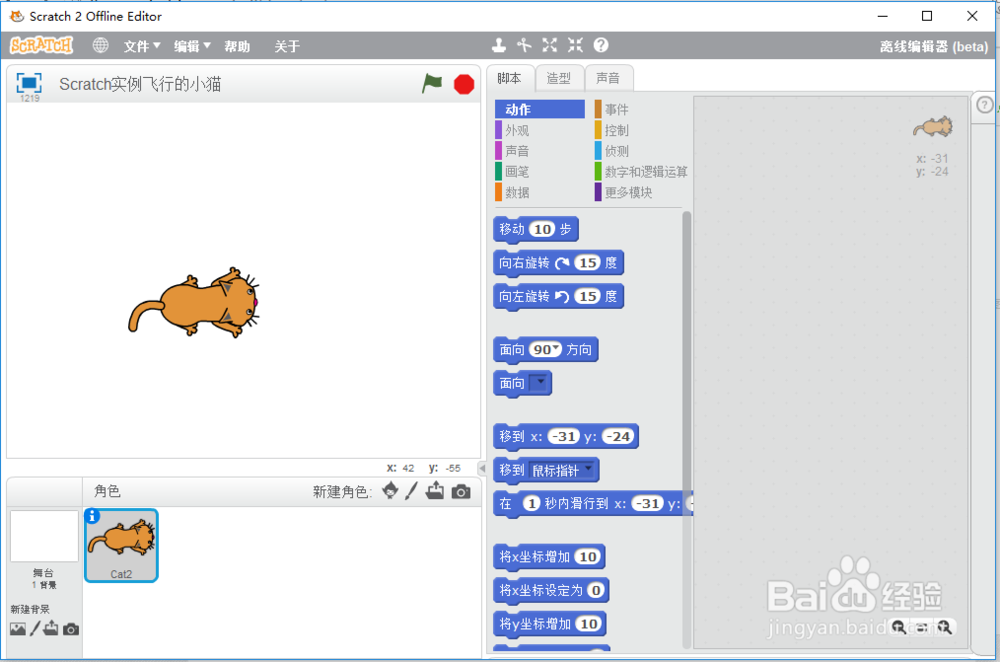1000x662 pixels.
Task: Click the cat sprite on stage
Action: (x=195, y=302)
